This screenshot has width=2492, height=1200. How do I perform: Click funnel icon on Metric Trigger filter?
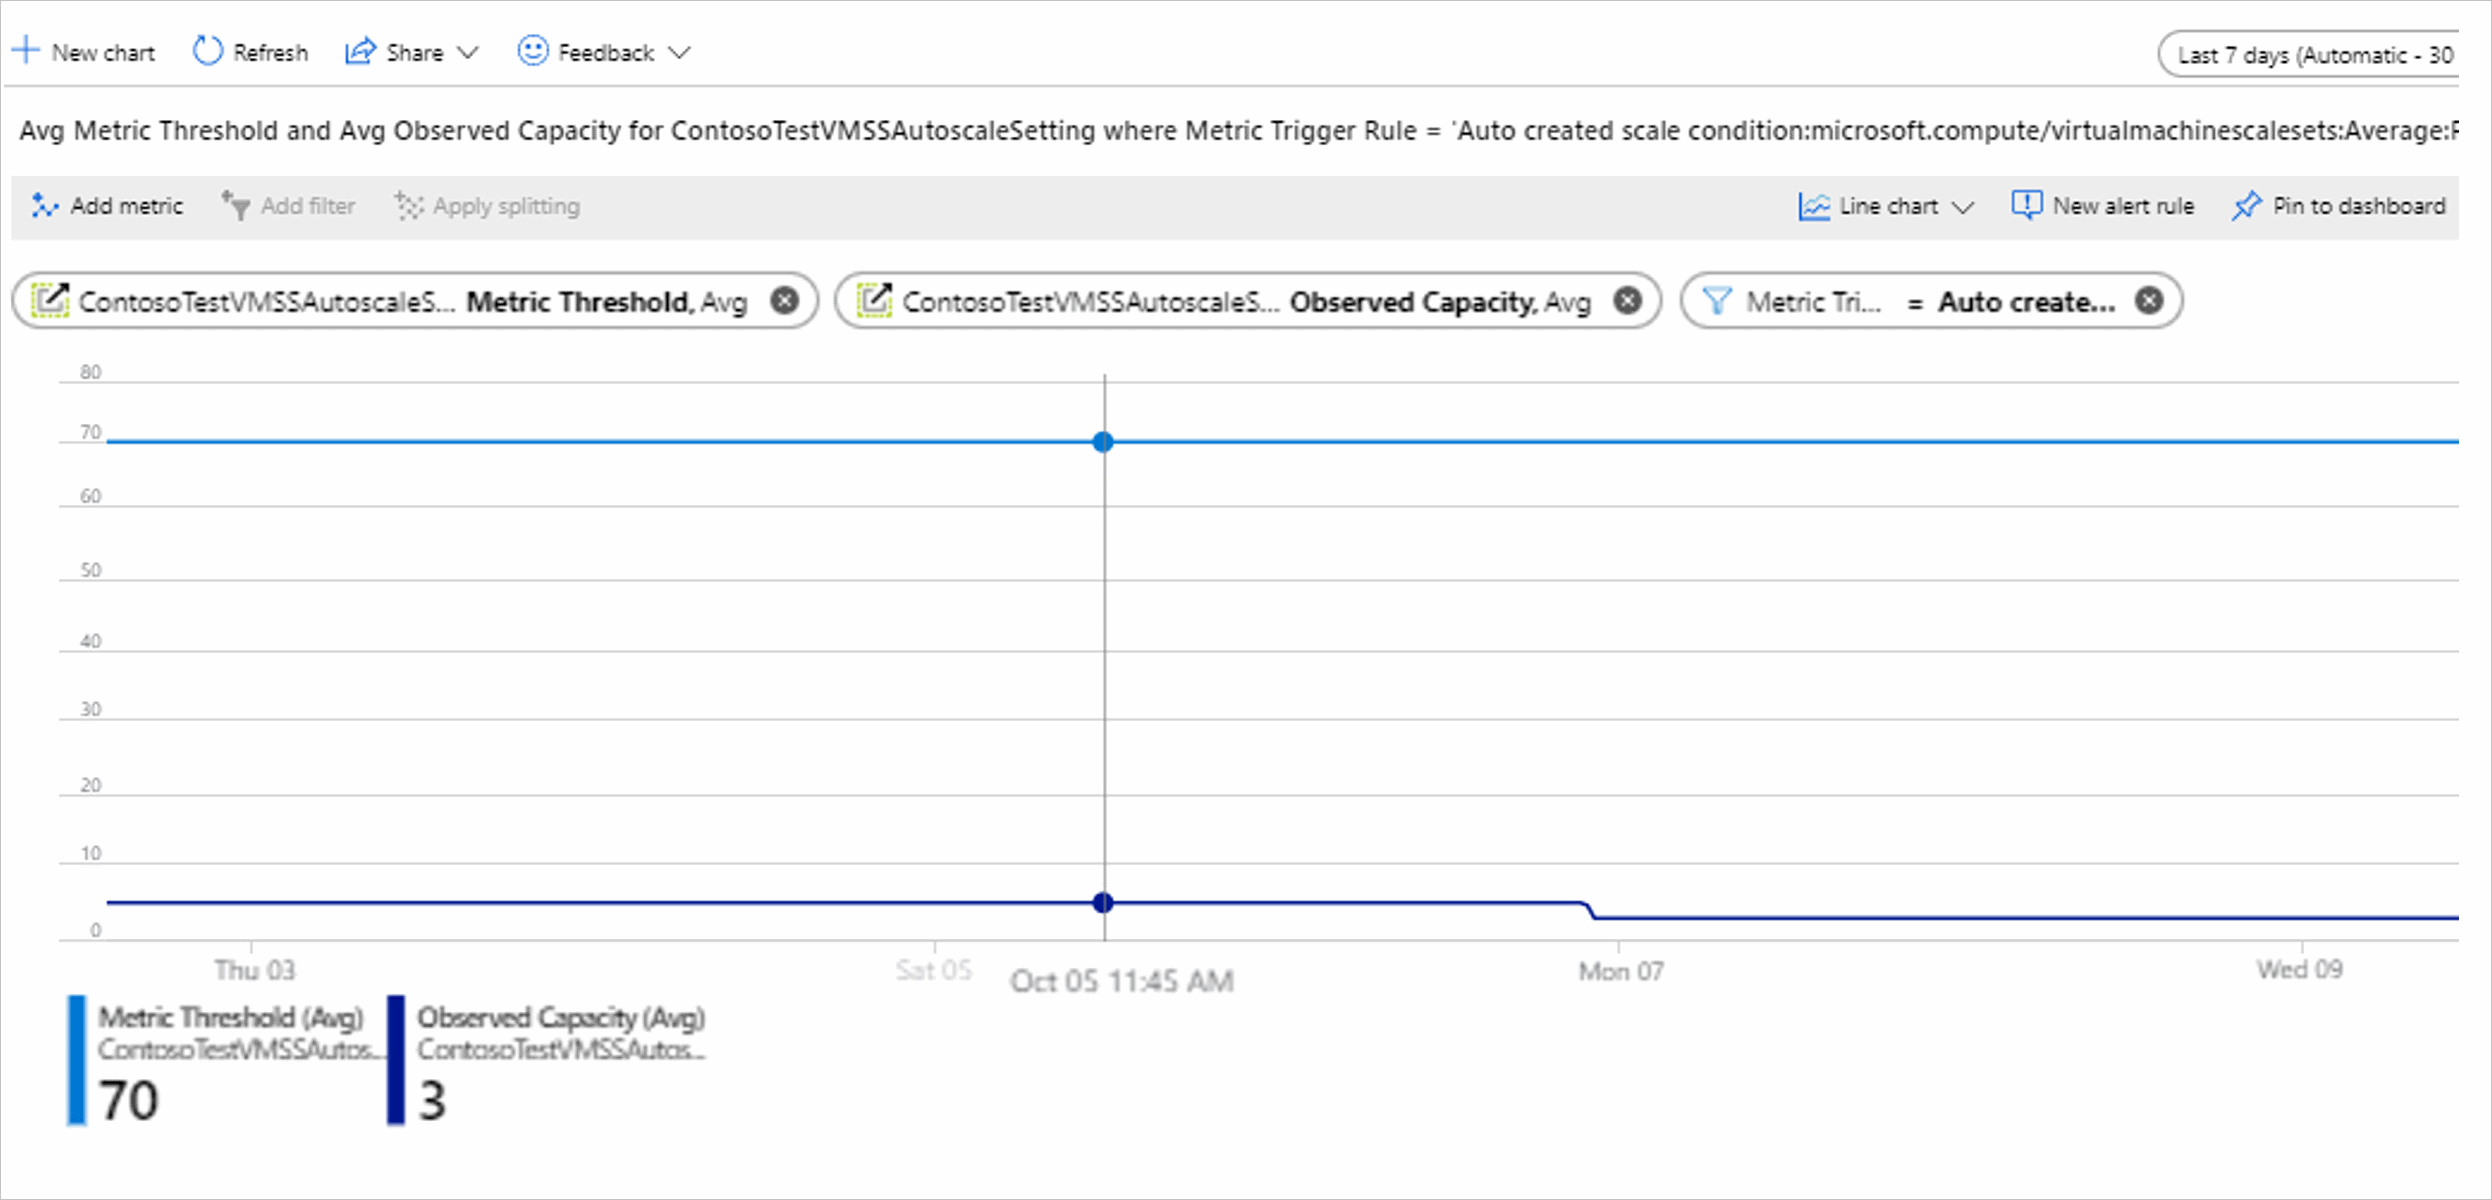coord(1716,301)
